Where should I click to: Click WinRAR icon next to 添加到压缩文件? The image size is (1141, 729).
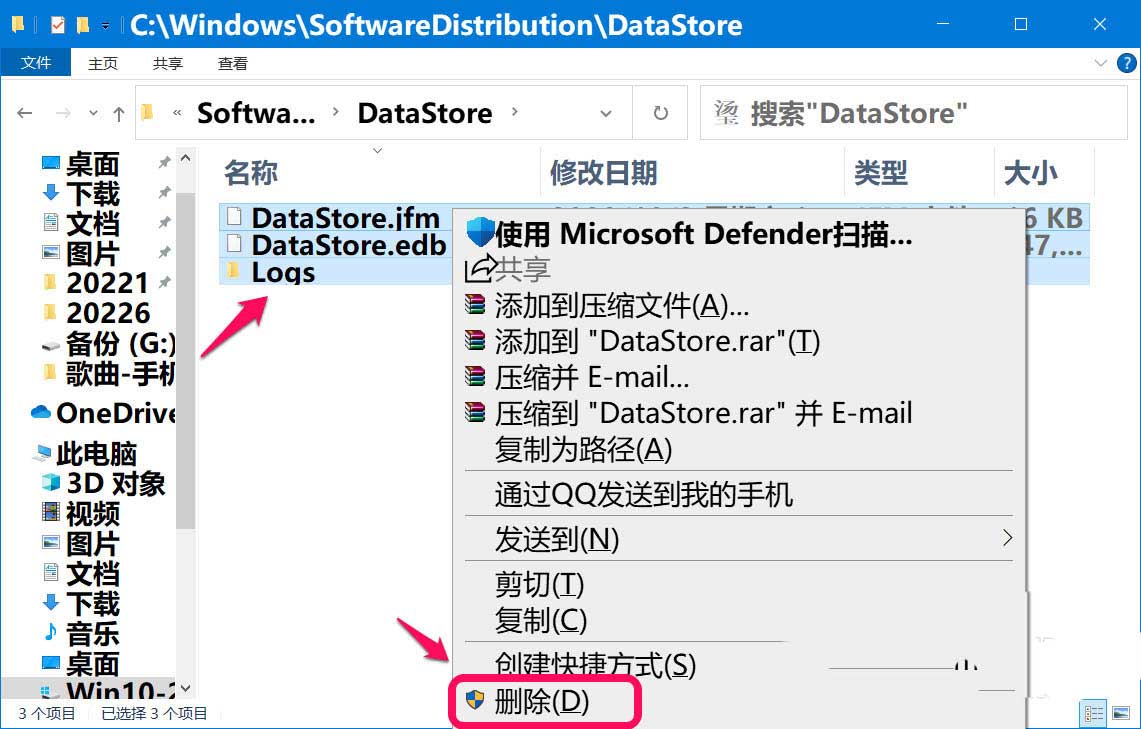coord(475,305)
